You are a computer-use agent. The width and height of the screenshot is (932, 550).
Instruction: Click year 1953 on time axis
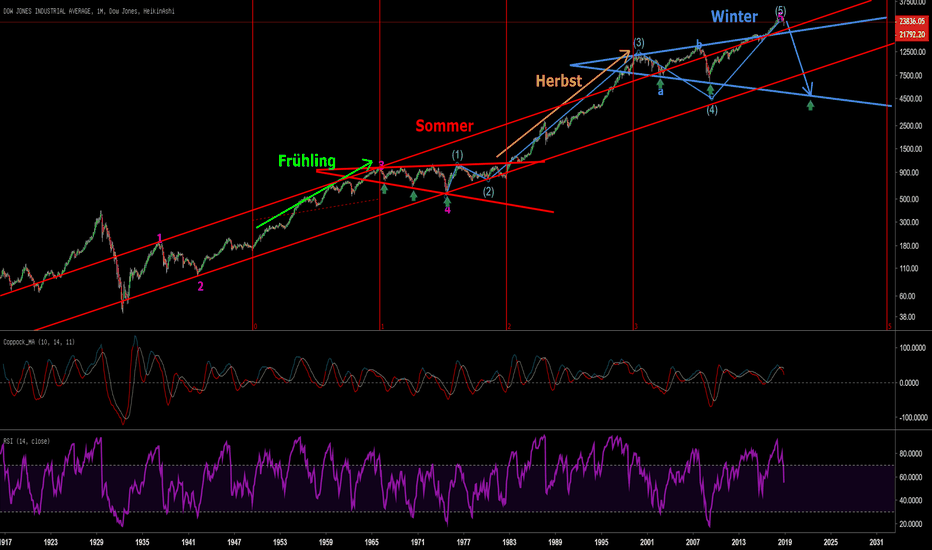tap(279, 542)
